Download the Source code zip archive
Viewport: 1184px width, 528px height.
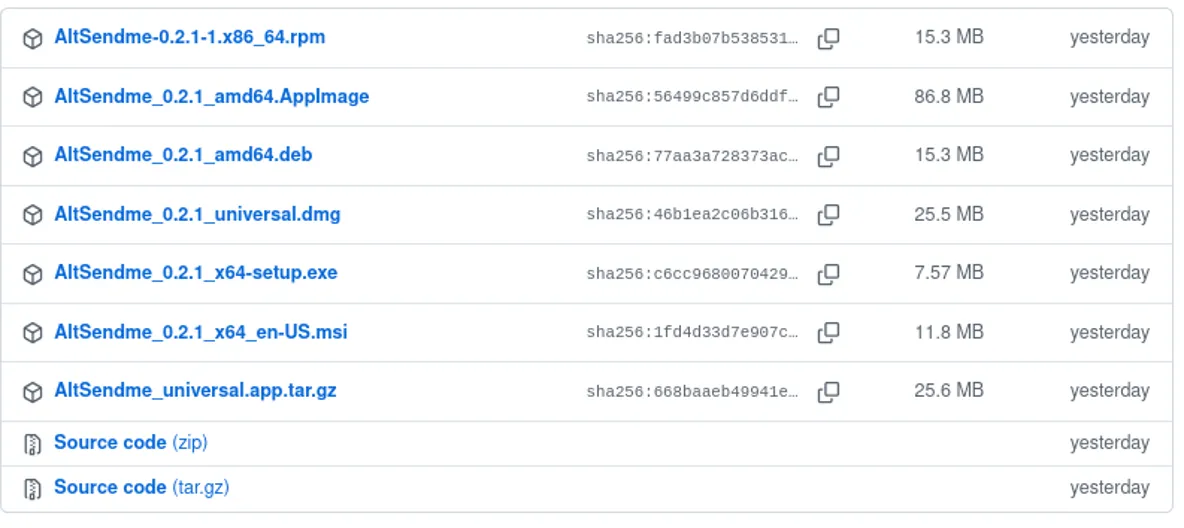pyautogui.click(x=110, y=442)
